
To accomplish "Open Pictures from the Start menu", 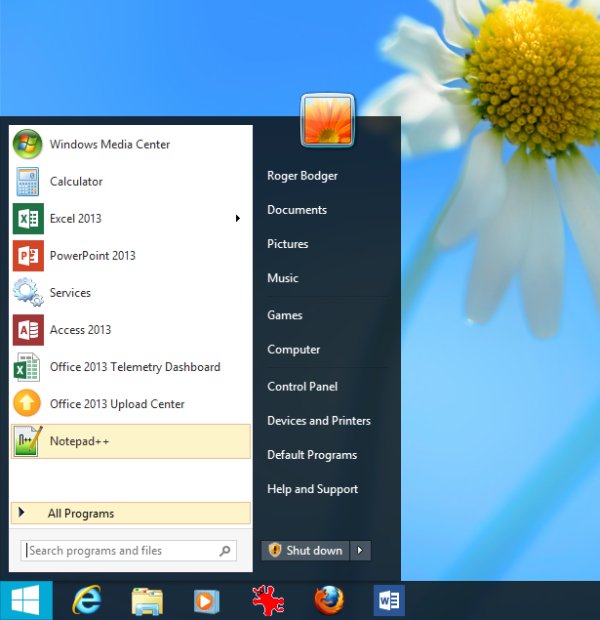I will pyautogui.click(x=288, y=244).
